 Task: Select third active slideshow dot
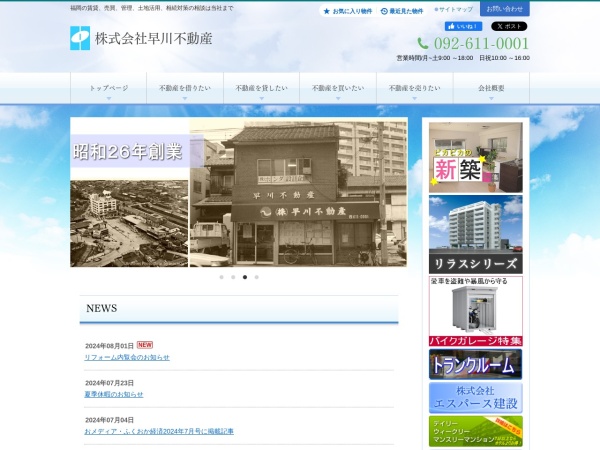click(x=245, y=277)
